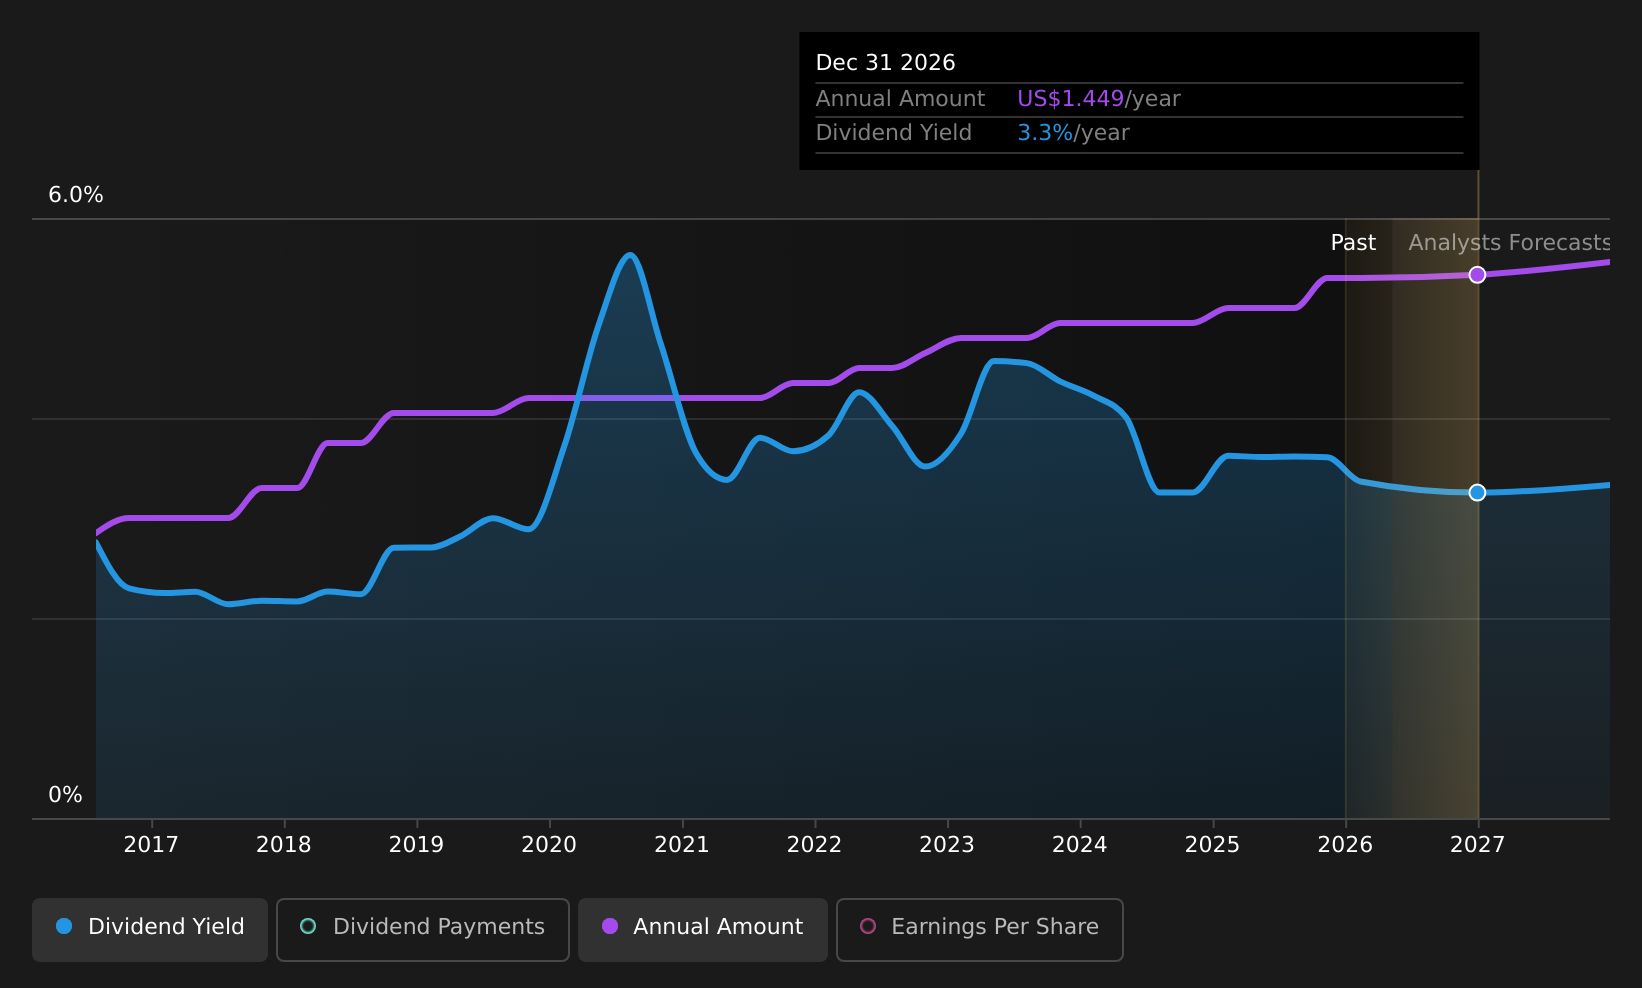The image size is (1642, 988).
Task: Click the 2019 x-axis label
Action: click(416, 845)
